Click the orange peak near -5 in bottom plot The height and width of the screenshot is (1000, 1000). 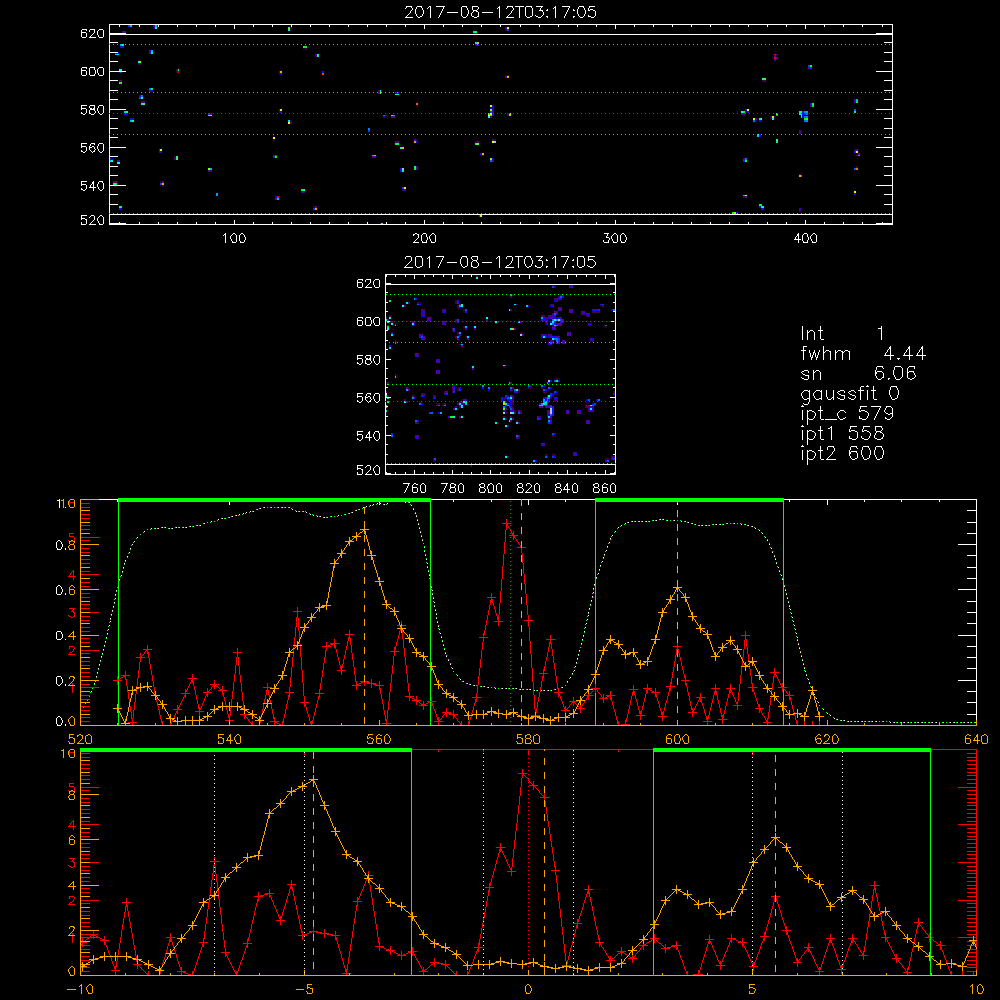pos(313,780)
